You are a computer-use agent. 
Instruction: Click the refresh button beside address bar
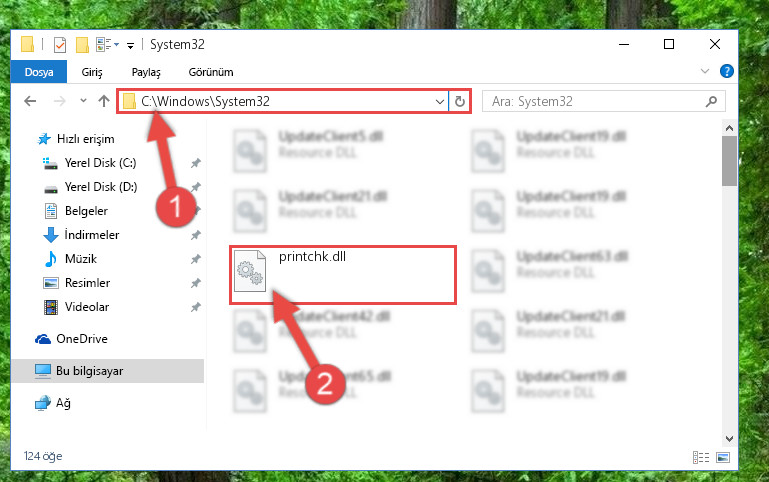click(x=460, y=101)
